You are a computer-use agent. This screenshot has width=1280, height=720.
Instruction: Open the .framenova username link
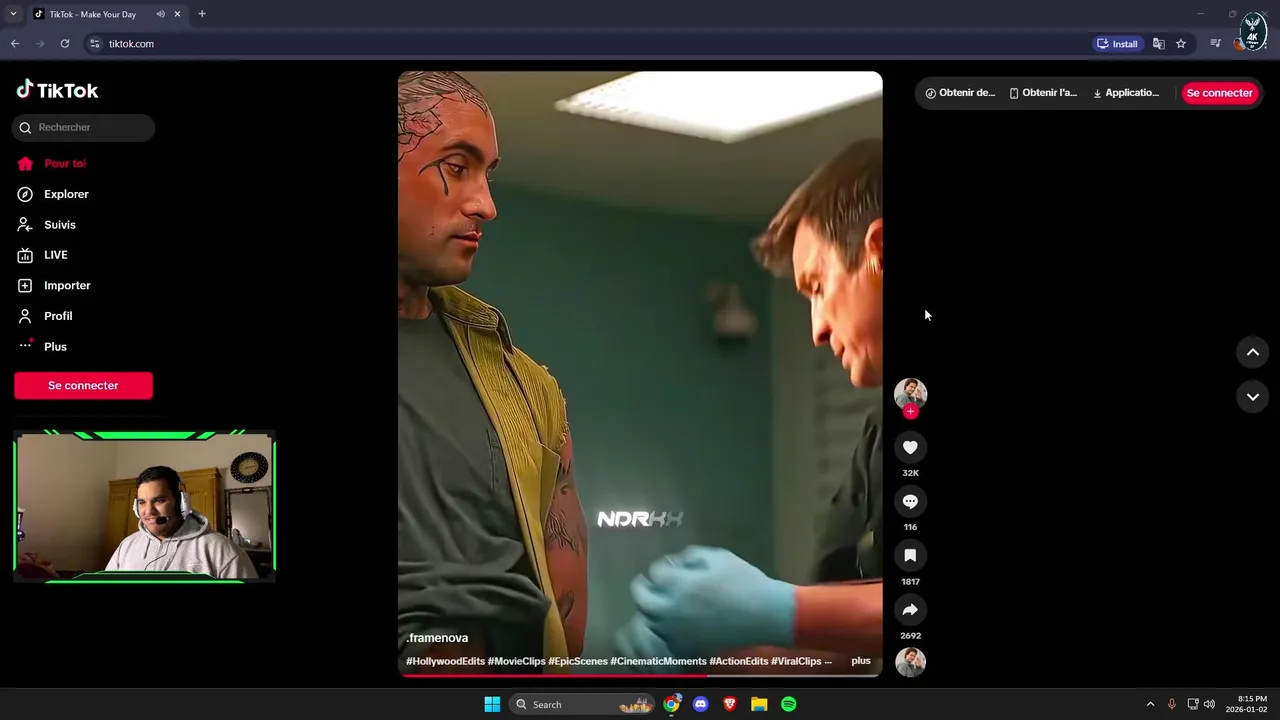pyautogui.click(x=437, y=638)
